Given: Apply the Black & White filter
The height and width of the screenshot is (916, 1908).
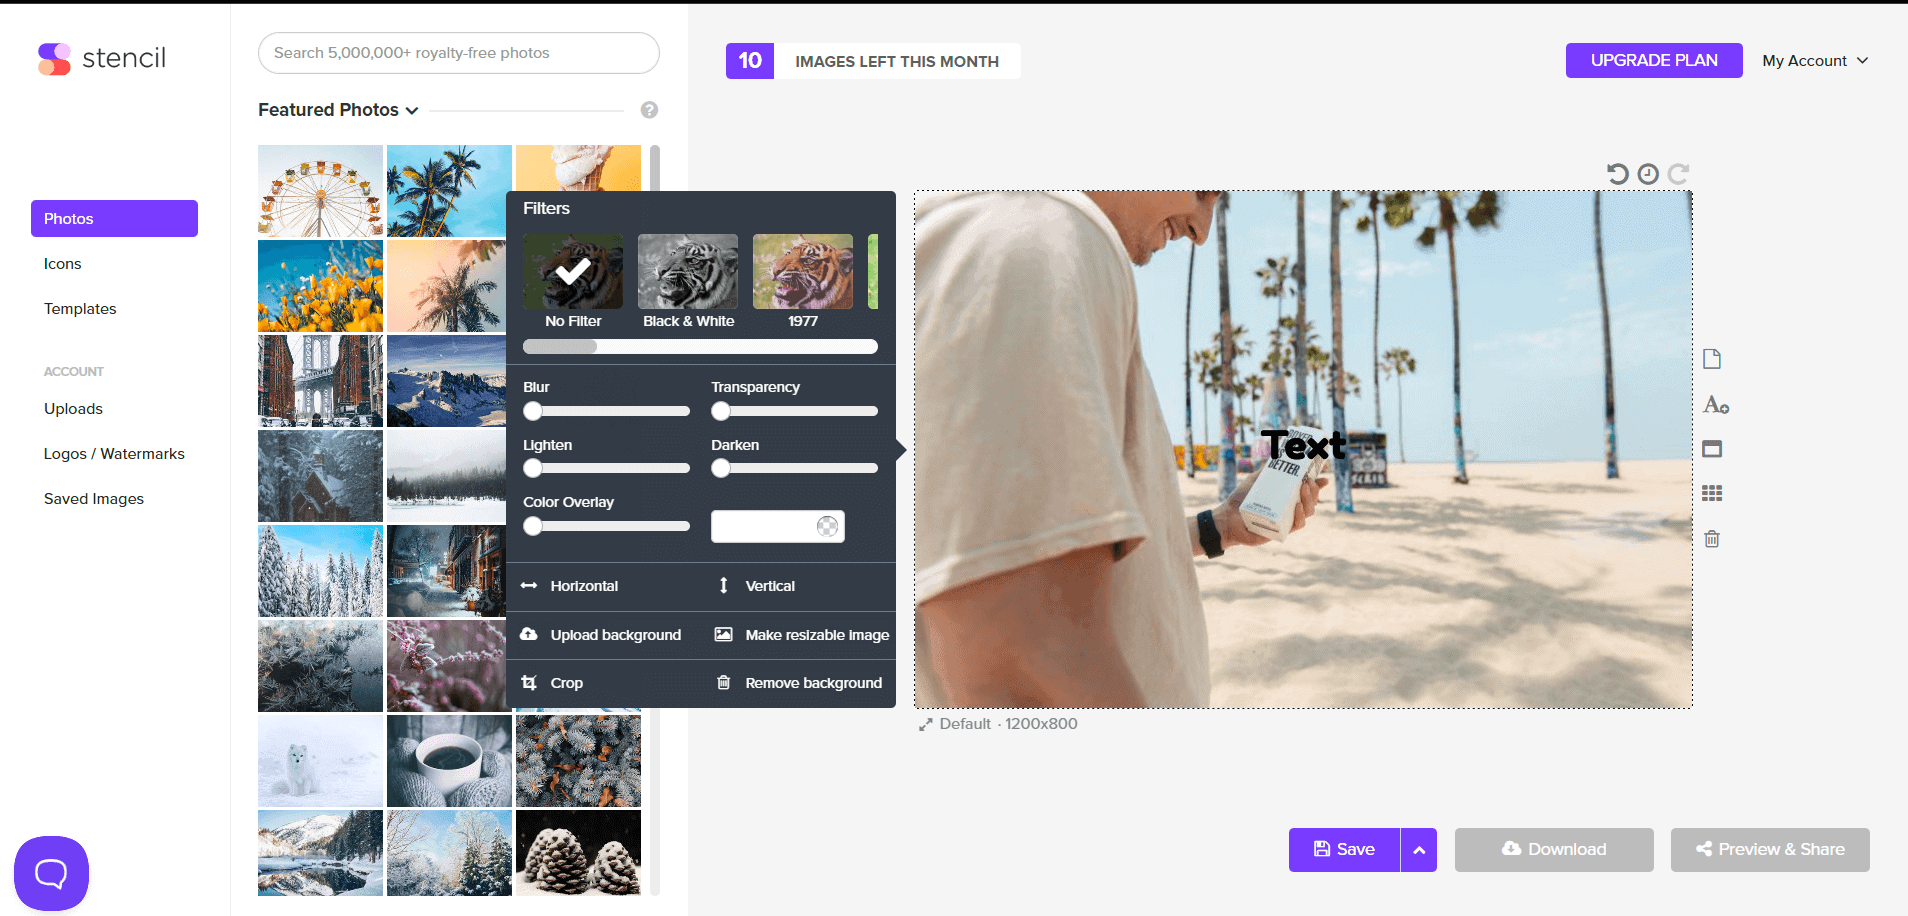Looking at the screenshot, I should (687, 271).
